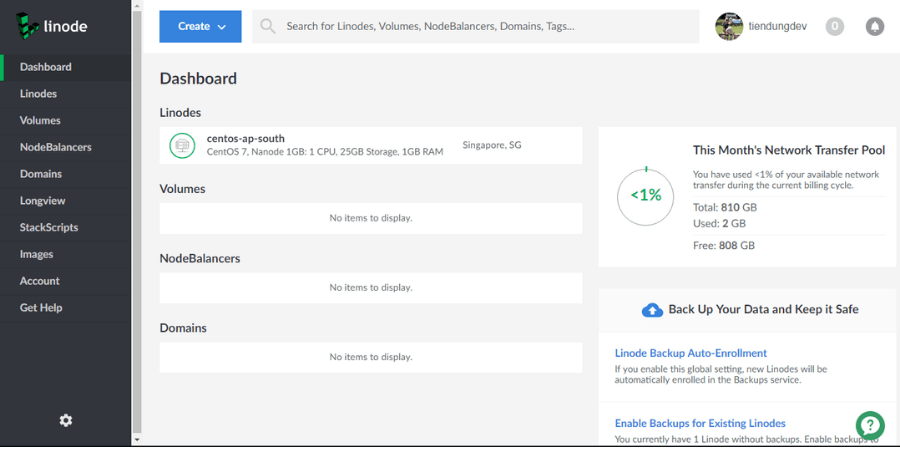Focus the Linodes, Volumes search field

click(475, 26)
